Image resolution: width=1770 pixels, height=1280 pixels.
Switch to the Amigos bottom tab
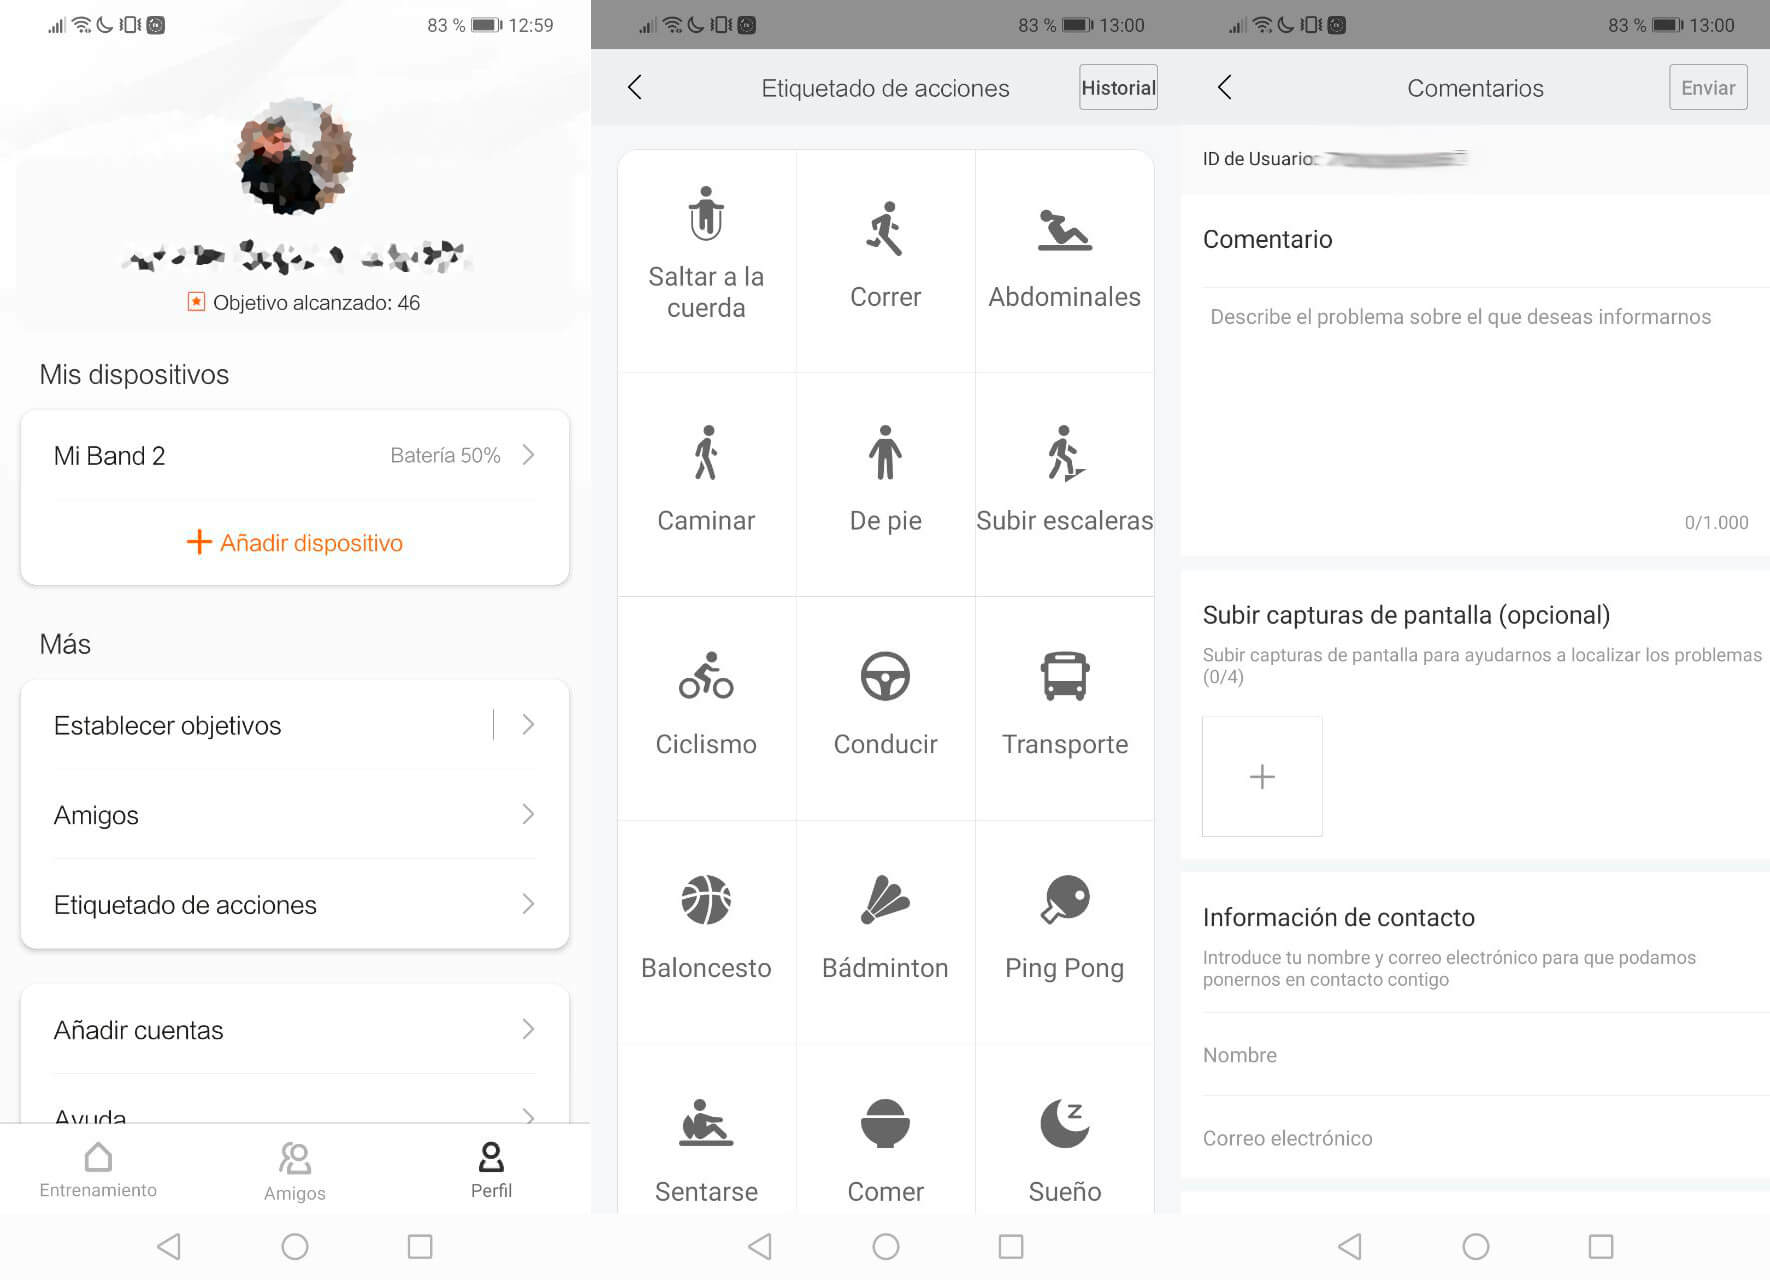pyautogui.click(x=295, y=1172)
